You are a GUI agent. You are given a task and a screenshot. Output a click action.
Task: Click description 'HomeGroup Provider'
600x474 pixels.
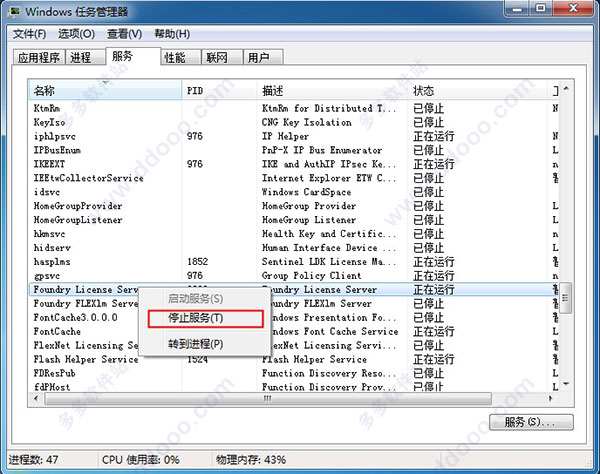pos(309,206)
